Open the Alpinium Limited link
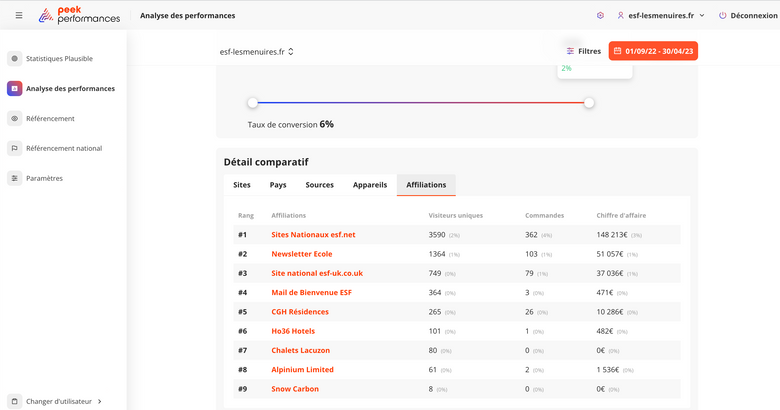 point(302,369)
